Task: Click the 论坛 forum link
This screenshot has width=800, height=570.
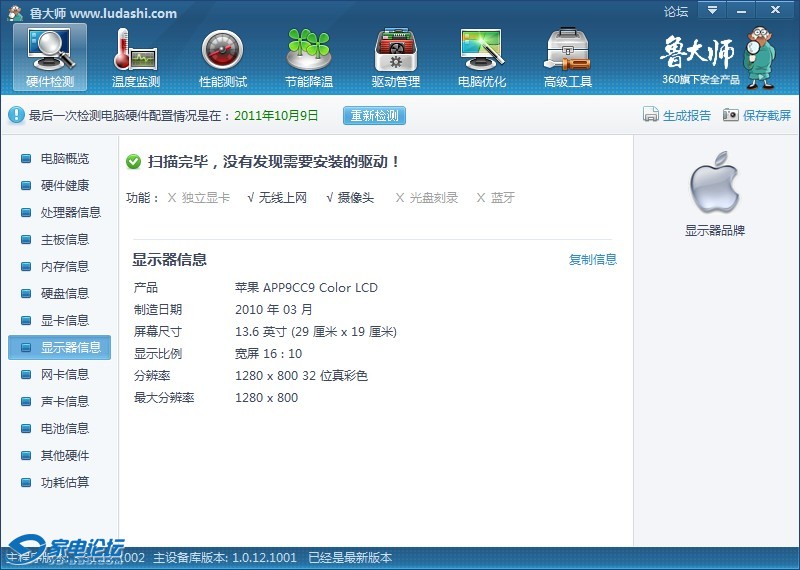Action: [676, 12]
